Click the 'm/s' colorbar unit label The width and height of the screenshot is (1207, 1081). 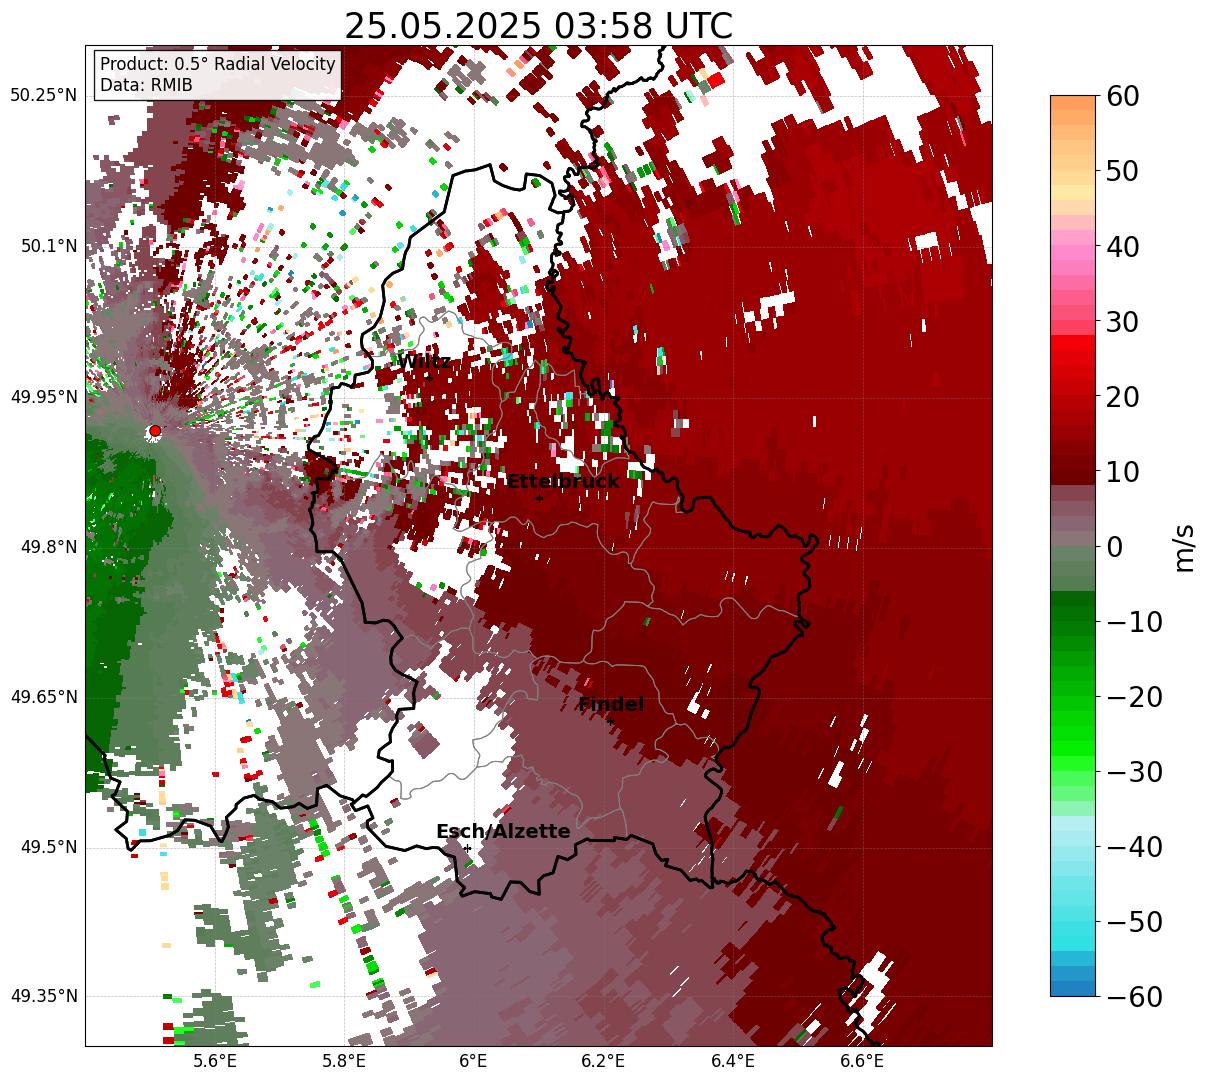point(1184,547)
